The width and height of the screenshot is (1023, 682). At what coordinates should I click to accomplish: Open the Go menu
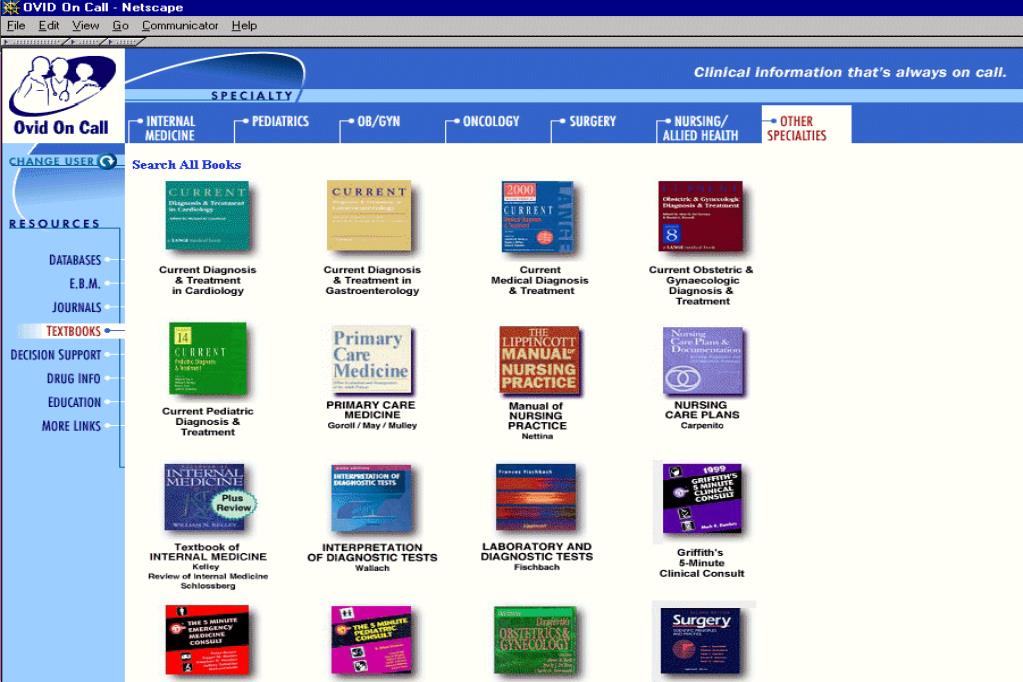[x=120, y=25]
